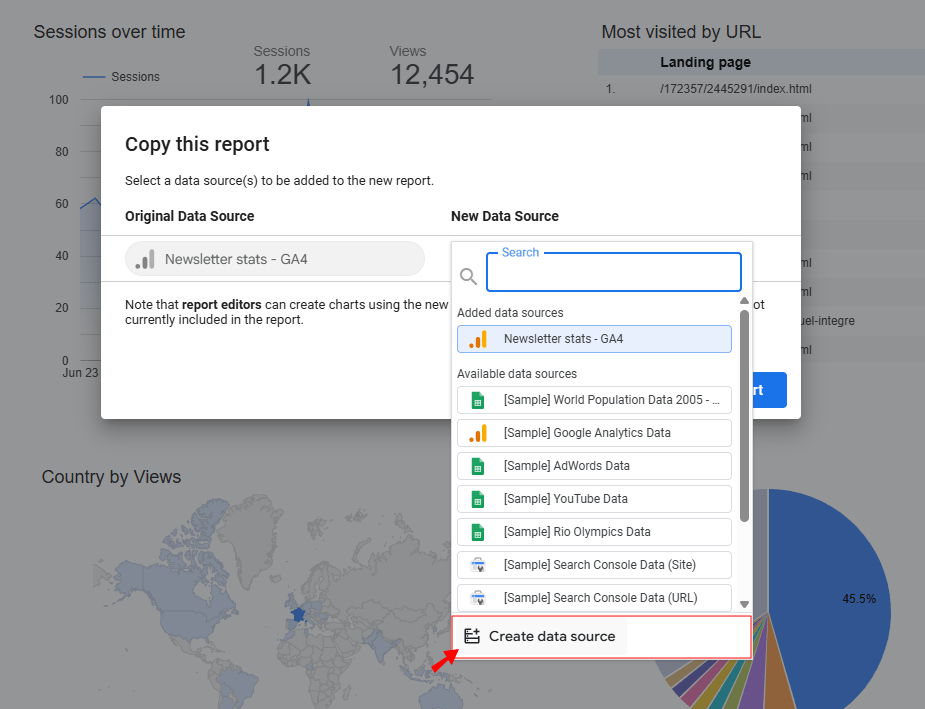Click France highlighted on the world map
925x709 pixels.
click(x=299, y=615)
